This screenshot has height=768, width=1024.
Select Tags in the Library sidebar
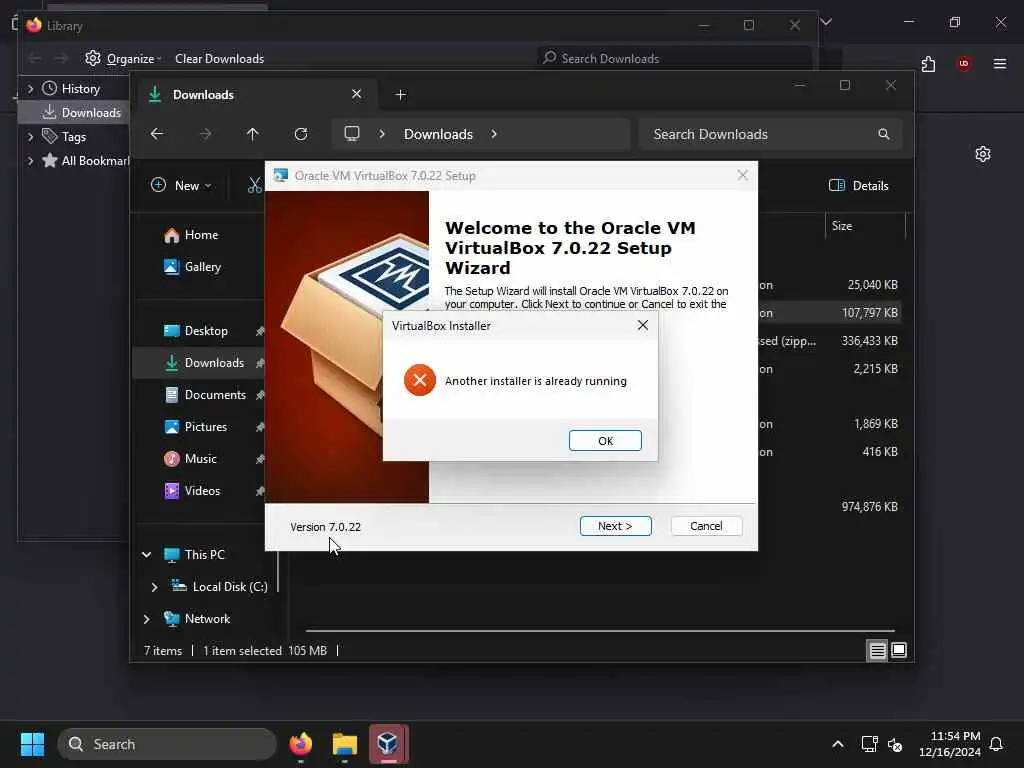point(64,136)
